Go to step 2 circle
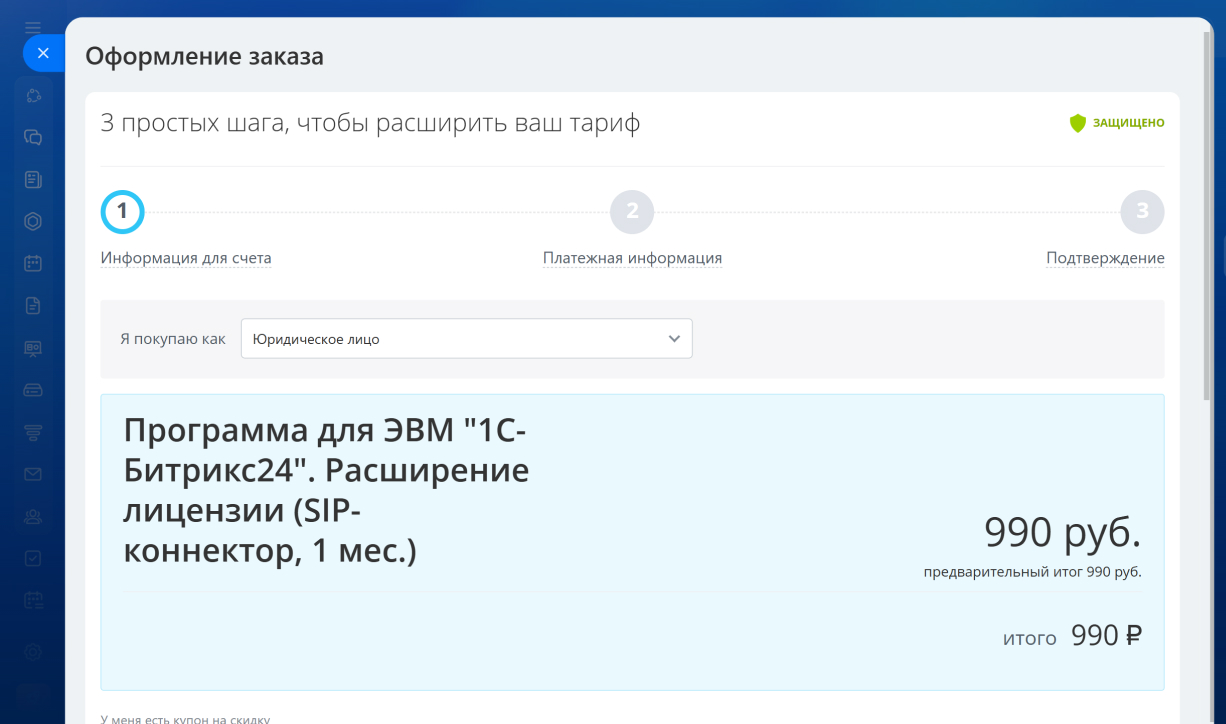1226x724 pixels. 632,212
